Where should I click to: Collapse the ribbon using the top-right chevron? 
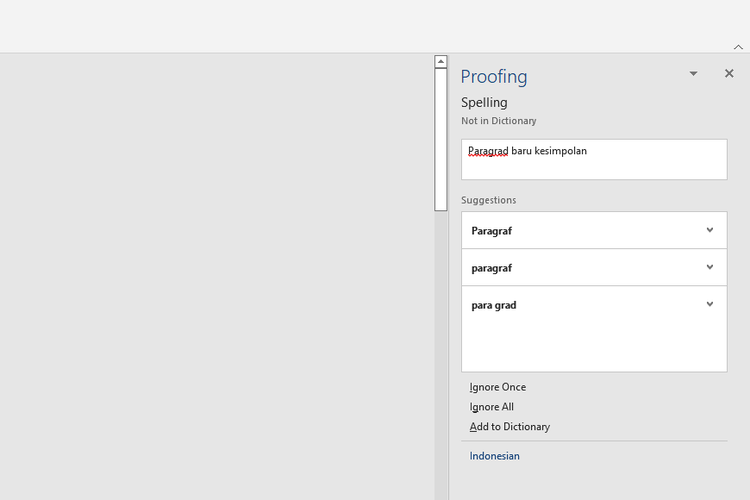pos(738,47)
